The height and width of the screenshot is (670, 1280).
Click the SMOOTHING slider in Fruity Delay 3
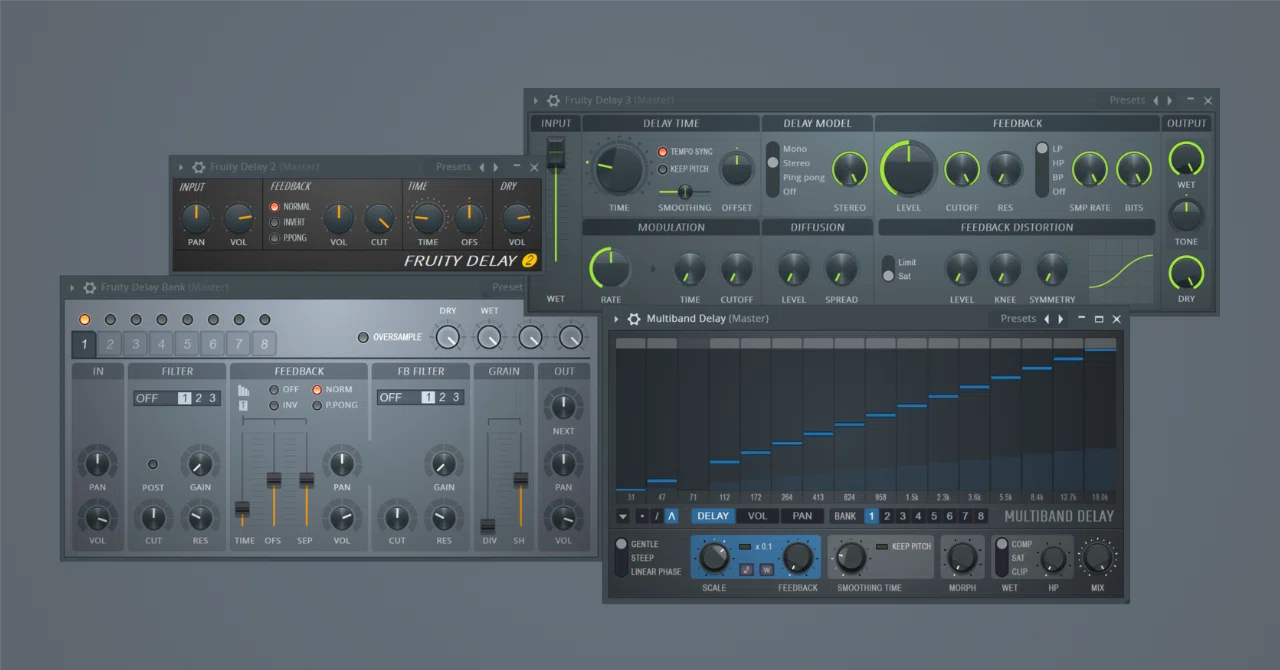[685, 191]
